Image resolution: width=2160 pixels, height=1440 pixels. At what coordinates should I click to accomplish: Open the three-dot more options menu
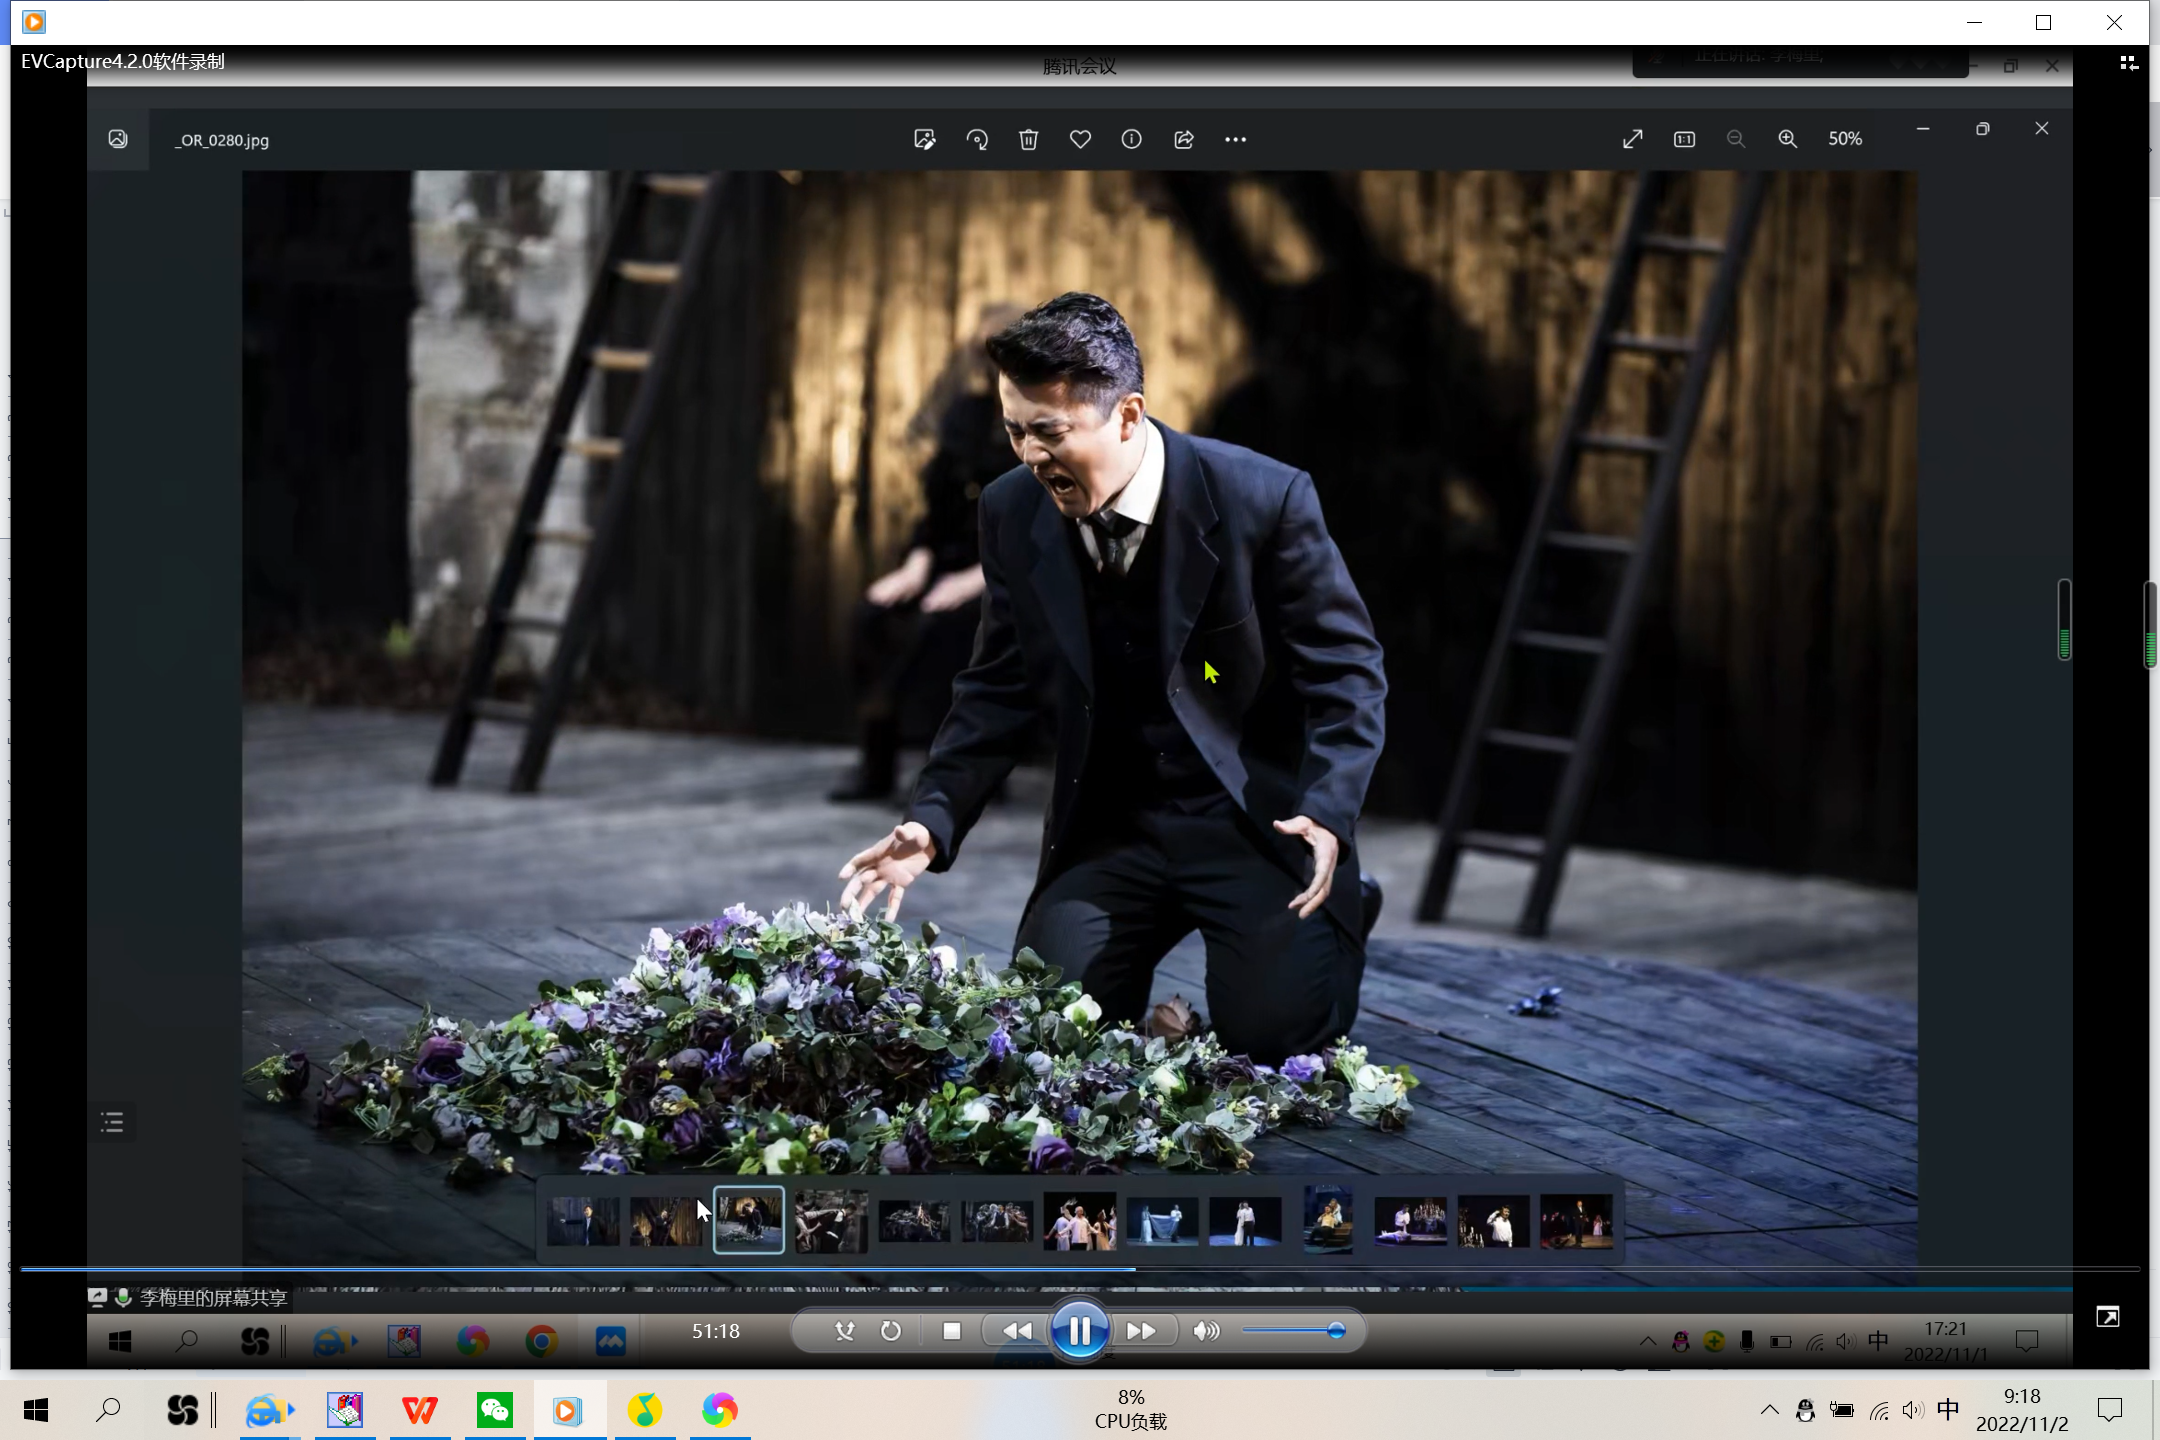point(1235,140)
